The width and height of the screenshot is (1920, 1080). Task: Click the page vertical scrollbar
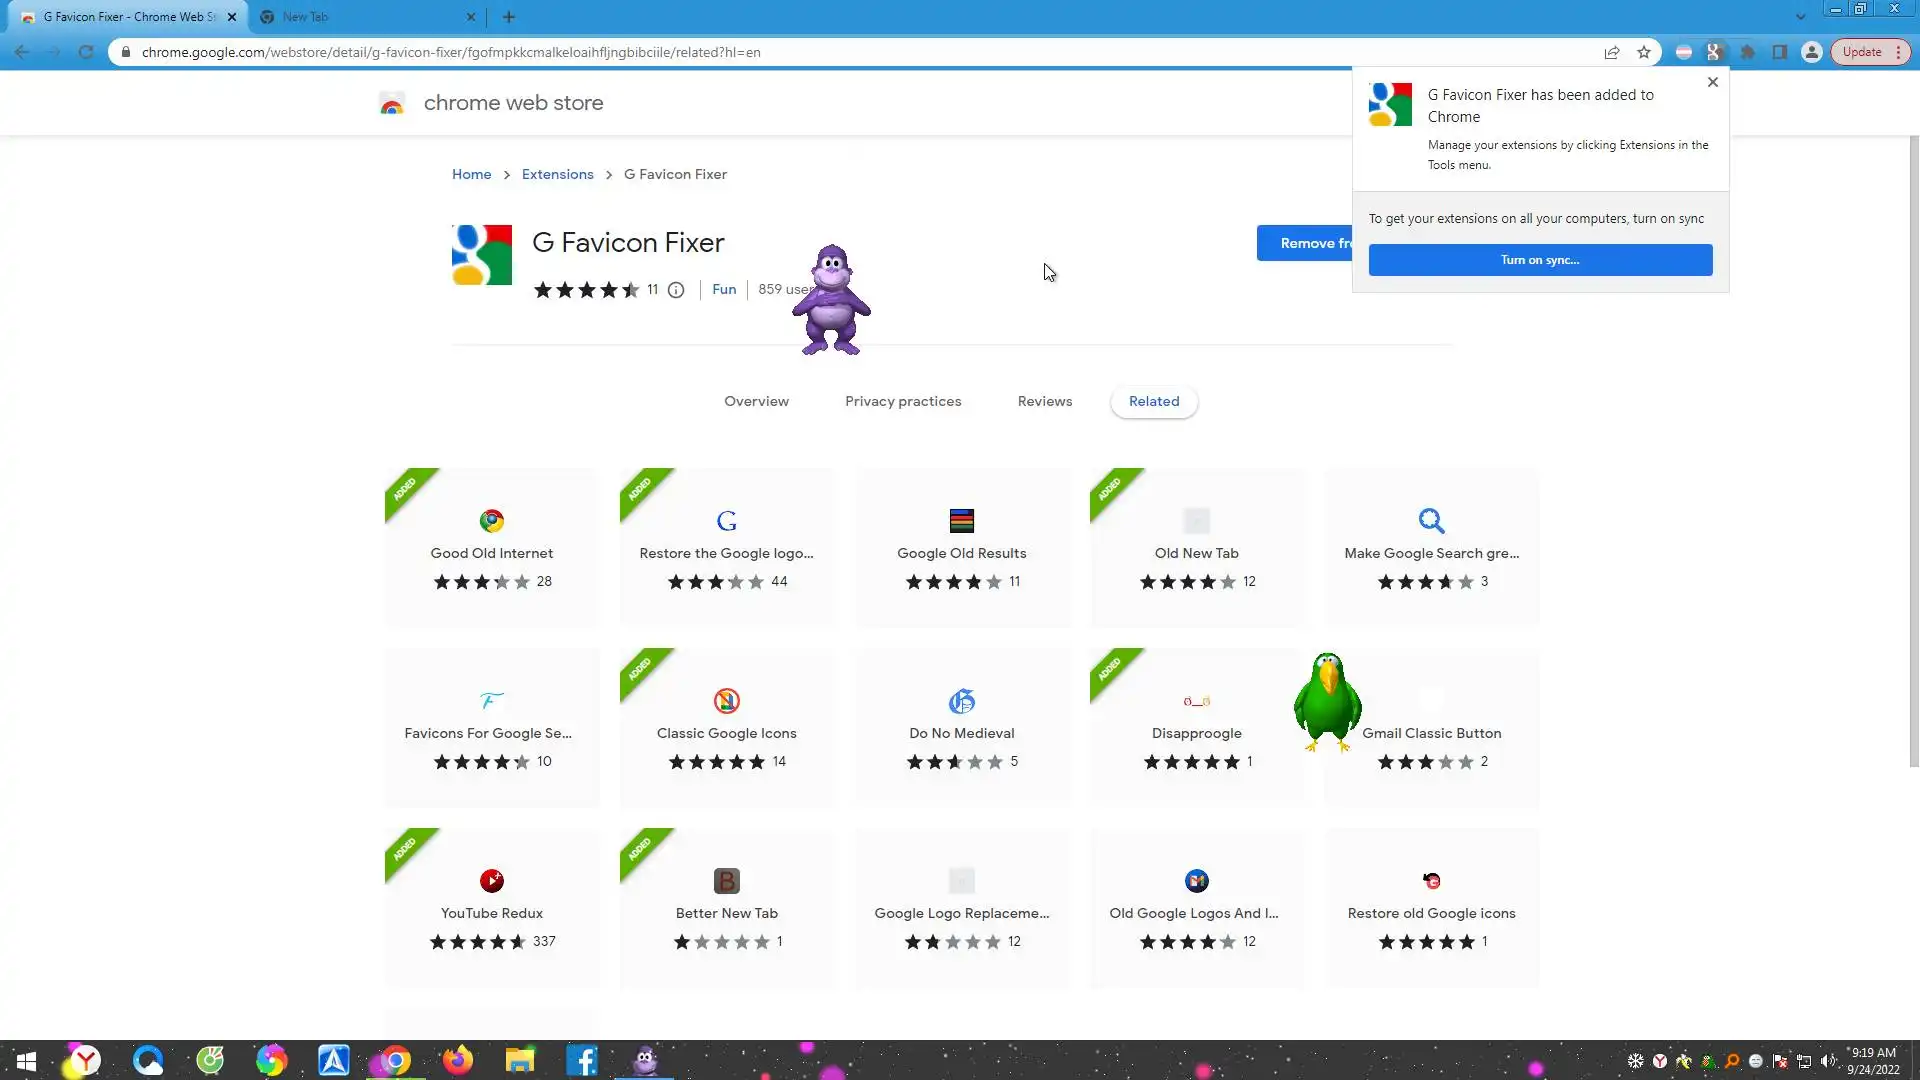coord(1914,450)
